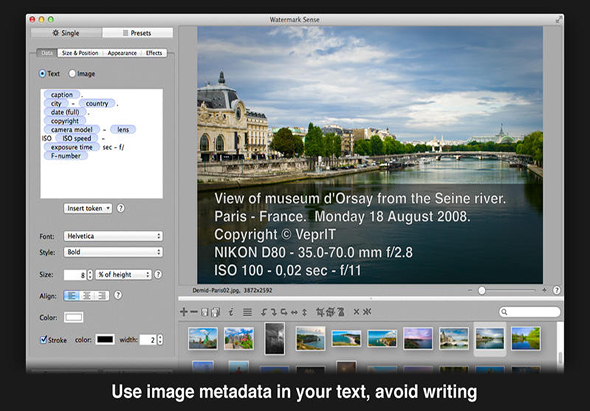
Task: Click the second crop tool icon
Action: 330,312
